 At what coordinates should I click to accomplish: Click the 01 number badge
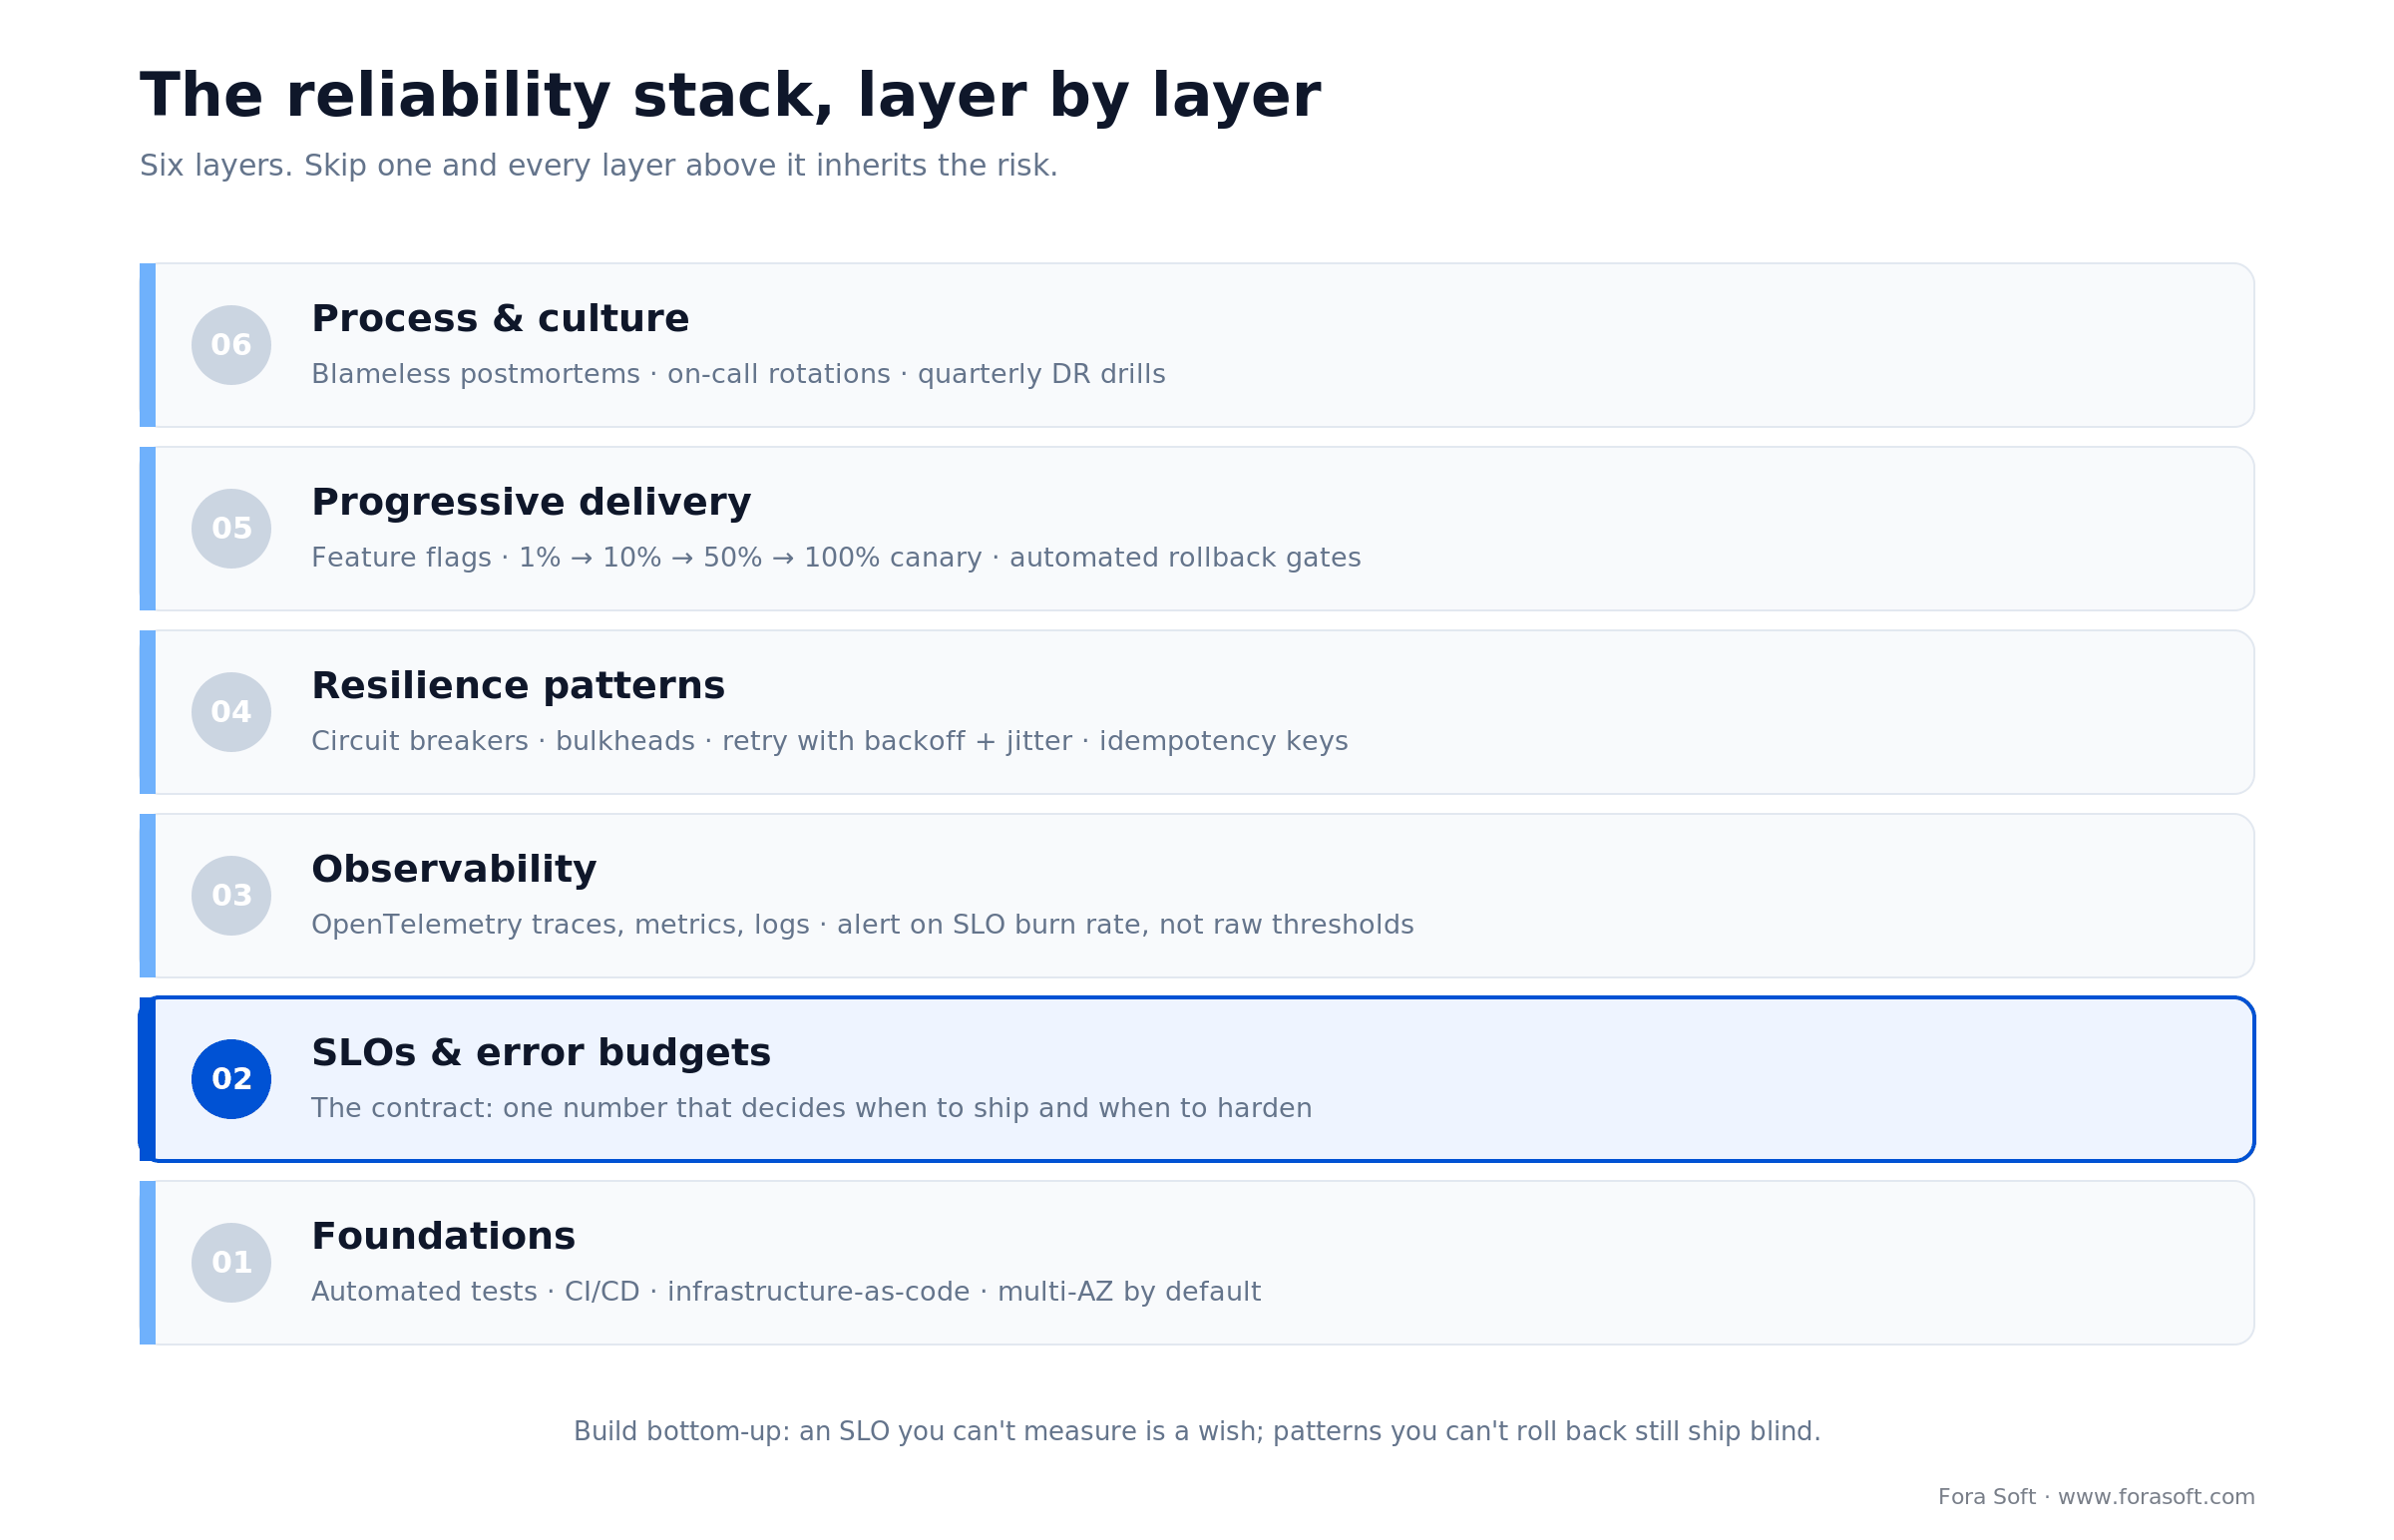tap(231, 1262)
